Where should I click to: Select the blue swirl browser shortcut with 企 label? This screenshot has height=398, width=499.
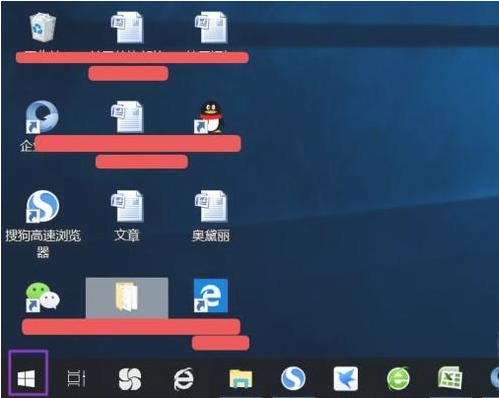pyautogui.click(x=42, y=117)
